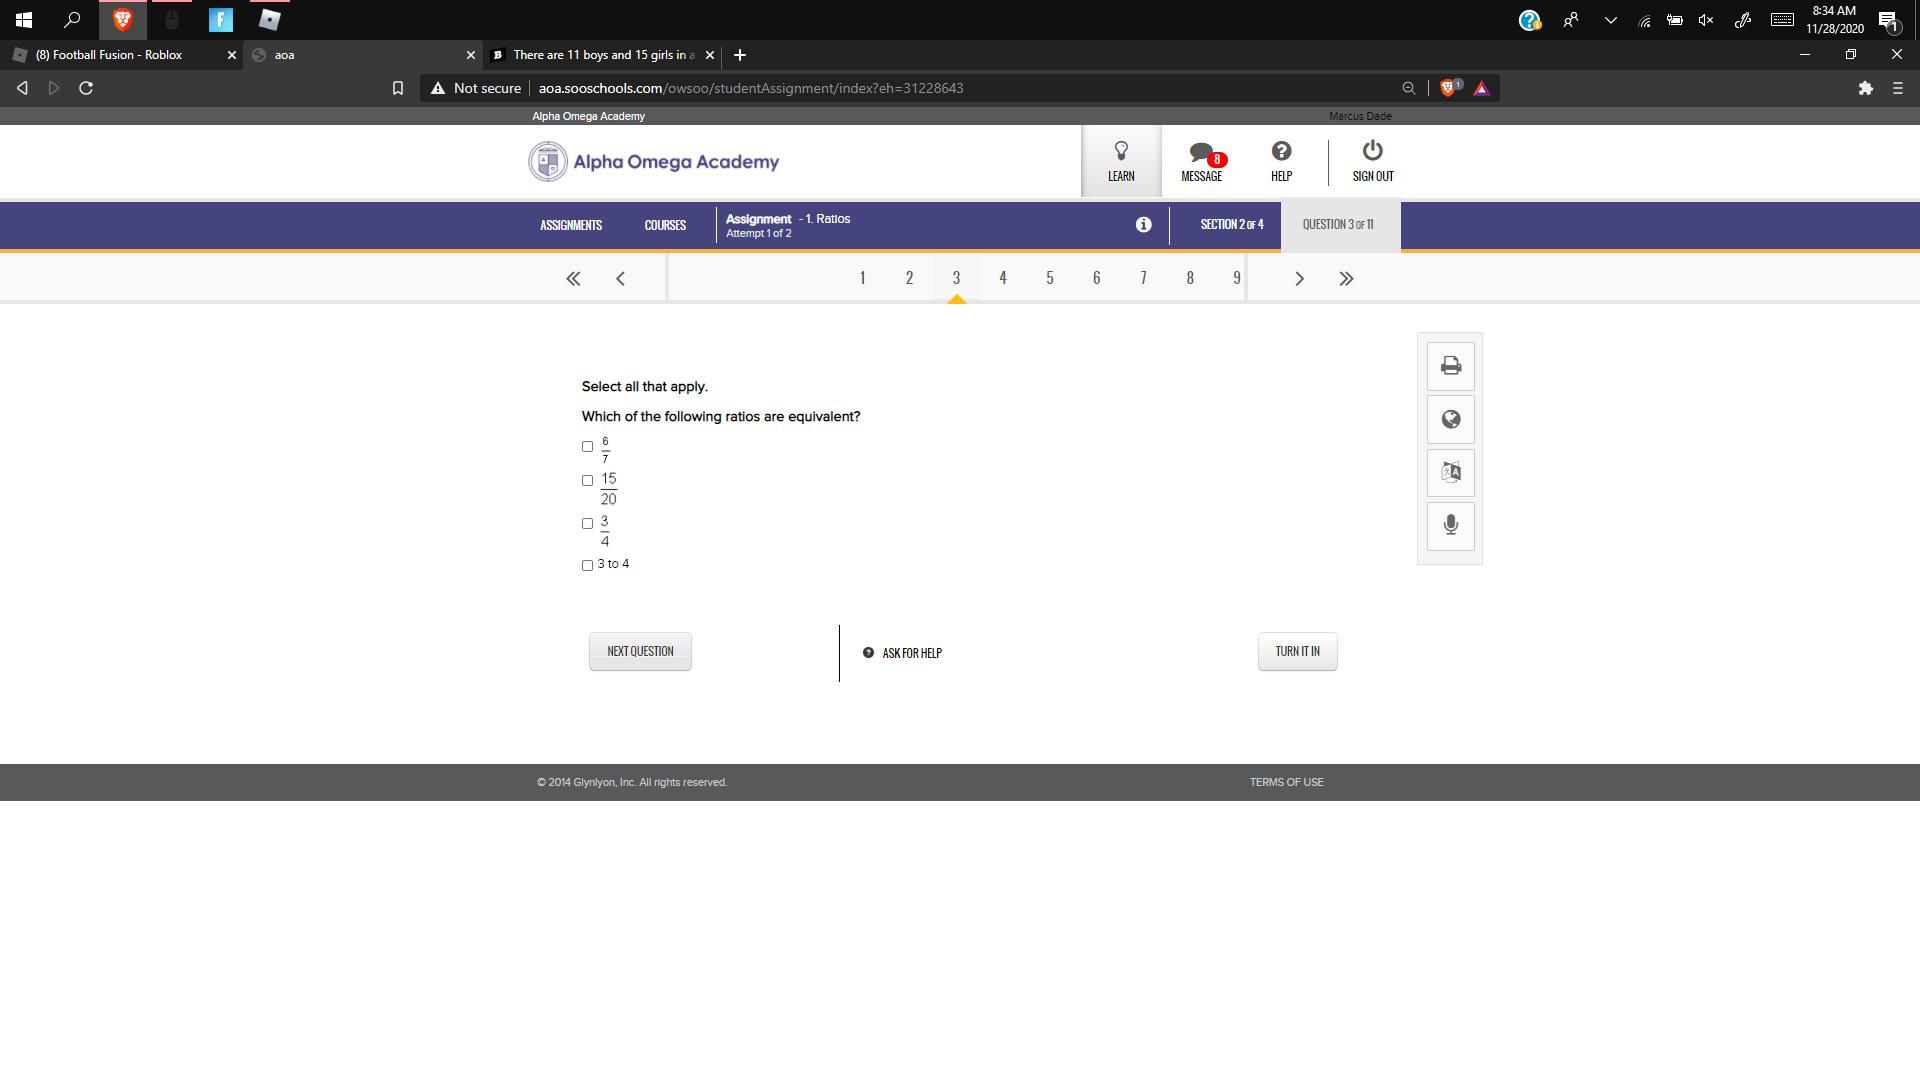Click the Help question mark icon
Screen dimensions: 1920x1080
(x=1281, y=161)
